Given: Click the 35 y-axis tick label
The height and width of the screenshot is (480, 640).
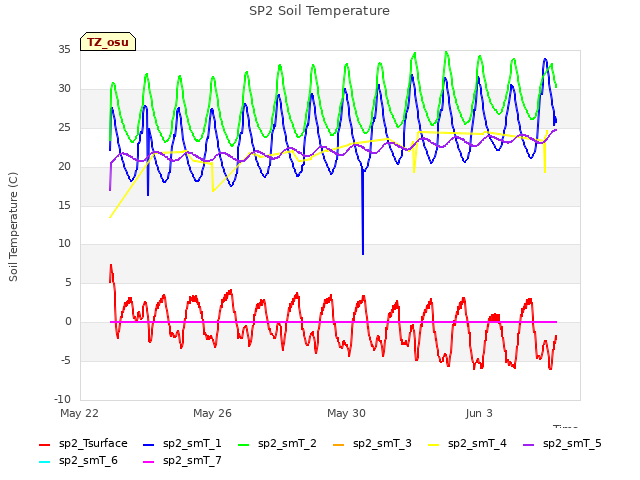Looking at the screenshot, I should 64,50.
